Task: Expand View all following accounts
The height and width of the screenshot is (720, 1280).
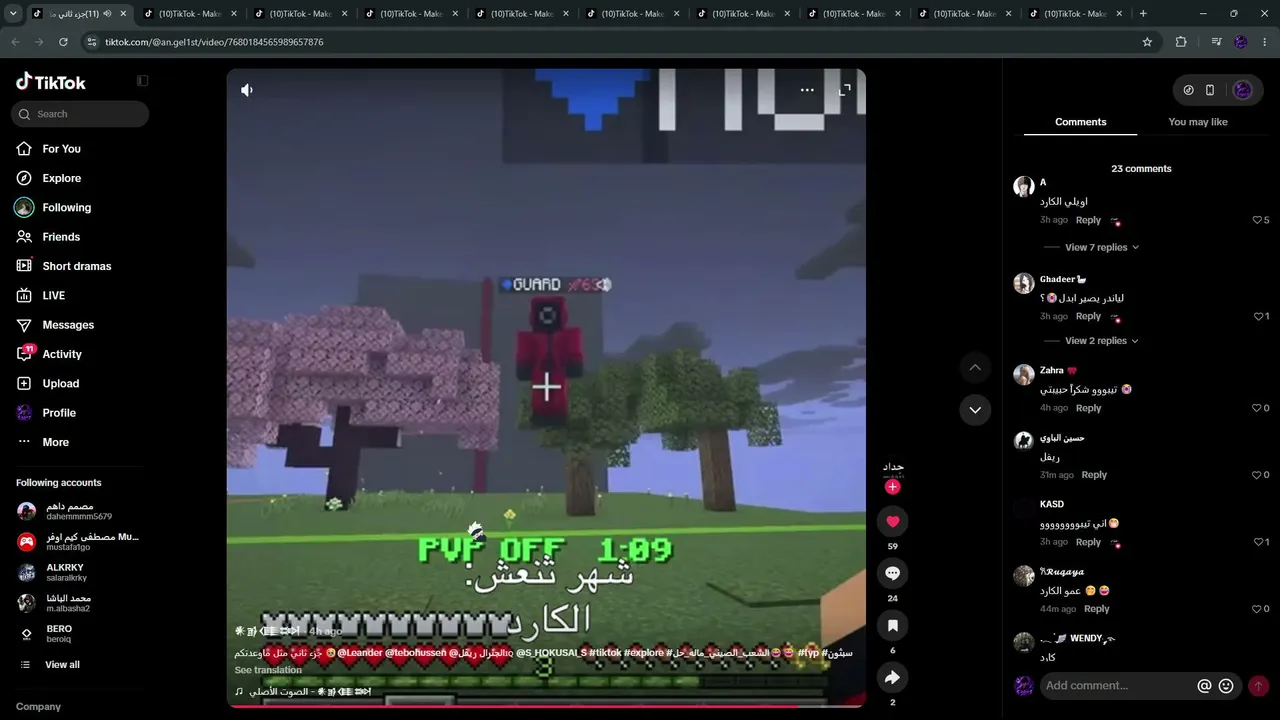Action: point(62,665)
